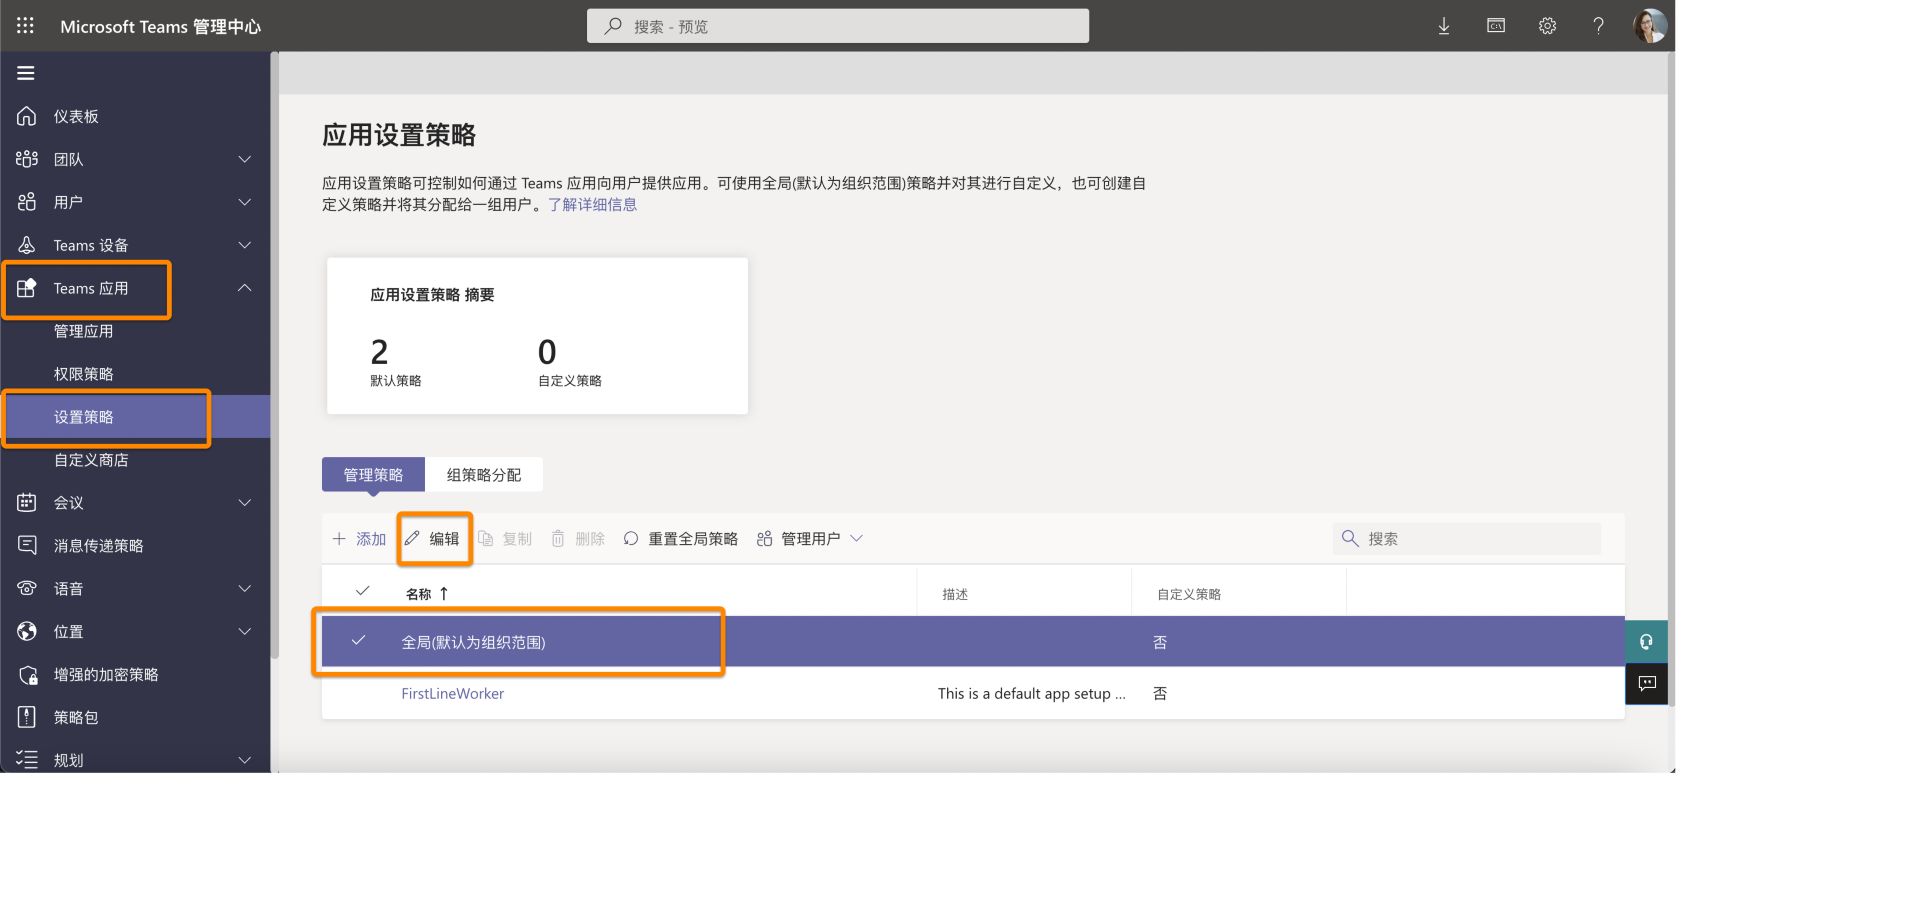
Task: Switch to the 组策略分配 tab
Action: [x=484, y=475]
